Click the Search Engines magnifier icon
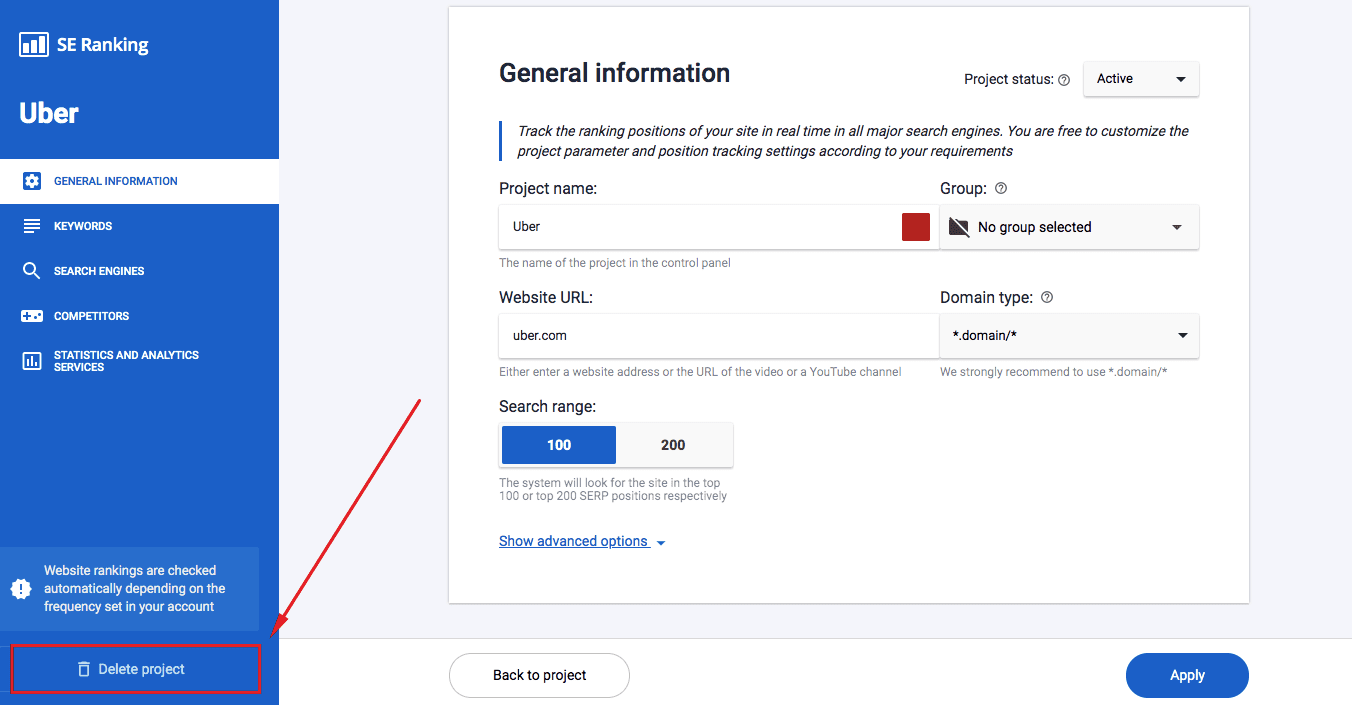Screen dimensions: 1352x705 coord(32,271)
